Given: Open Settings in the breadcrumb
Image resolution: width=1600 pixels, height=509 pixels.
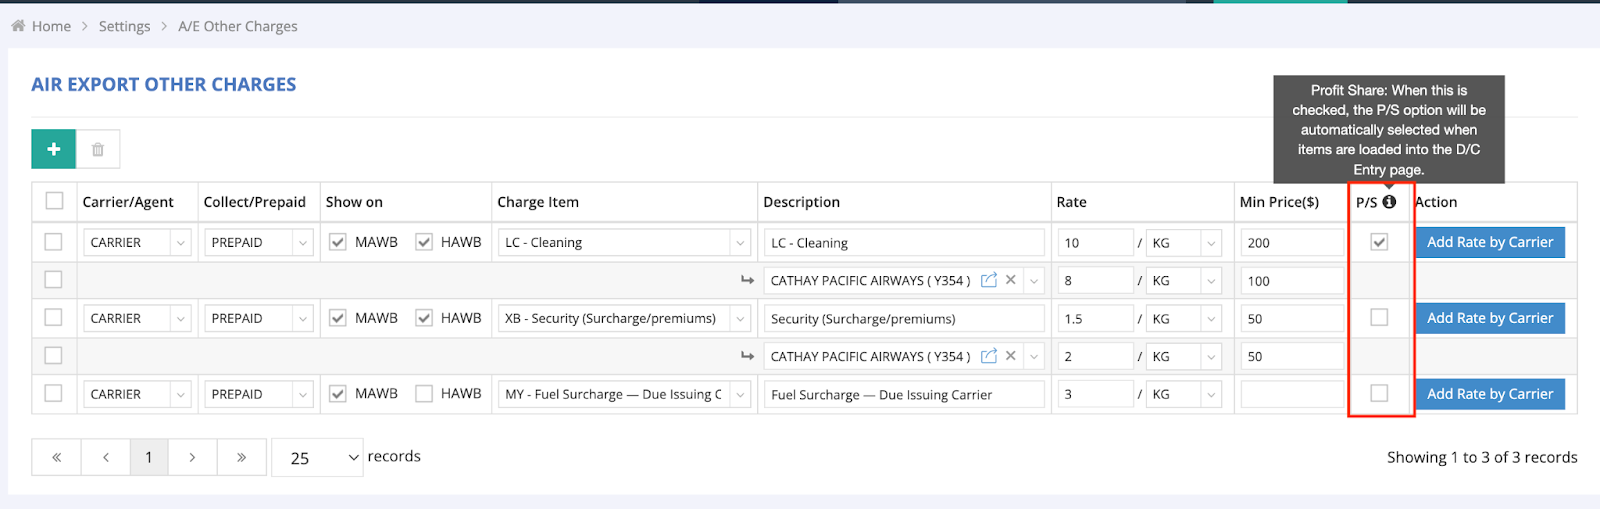Looking at the screenshot, I should [x=124, y=26].
